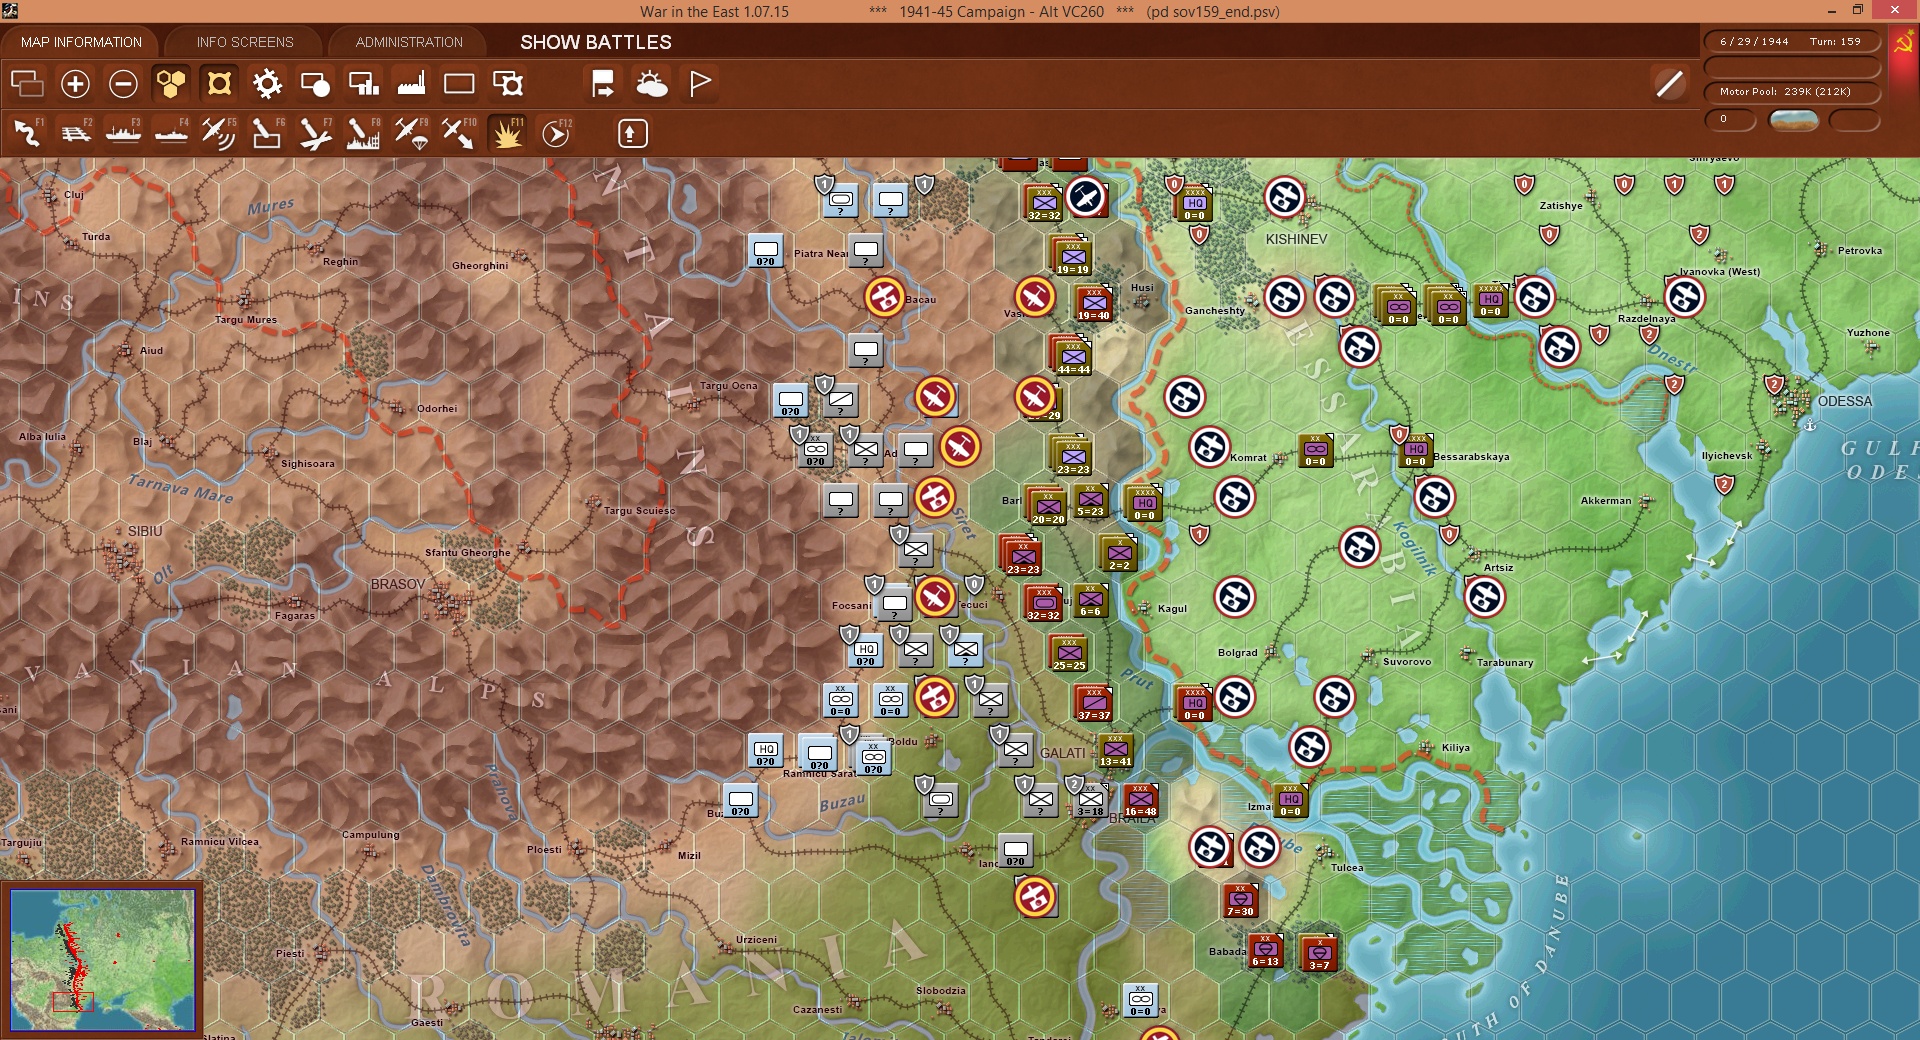Screen dimensions: 1920x1040
Task: Click the pennant flag toolbar icon
Action: tap(700, 84)
